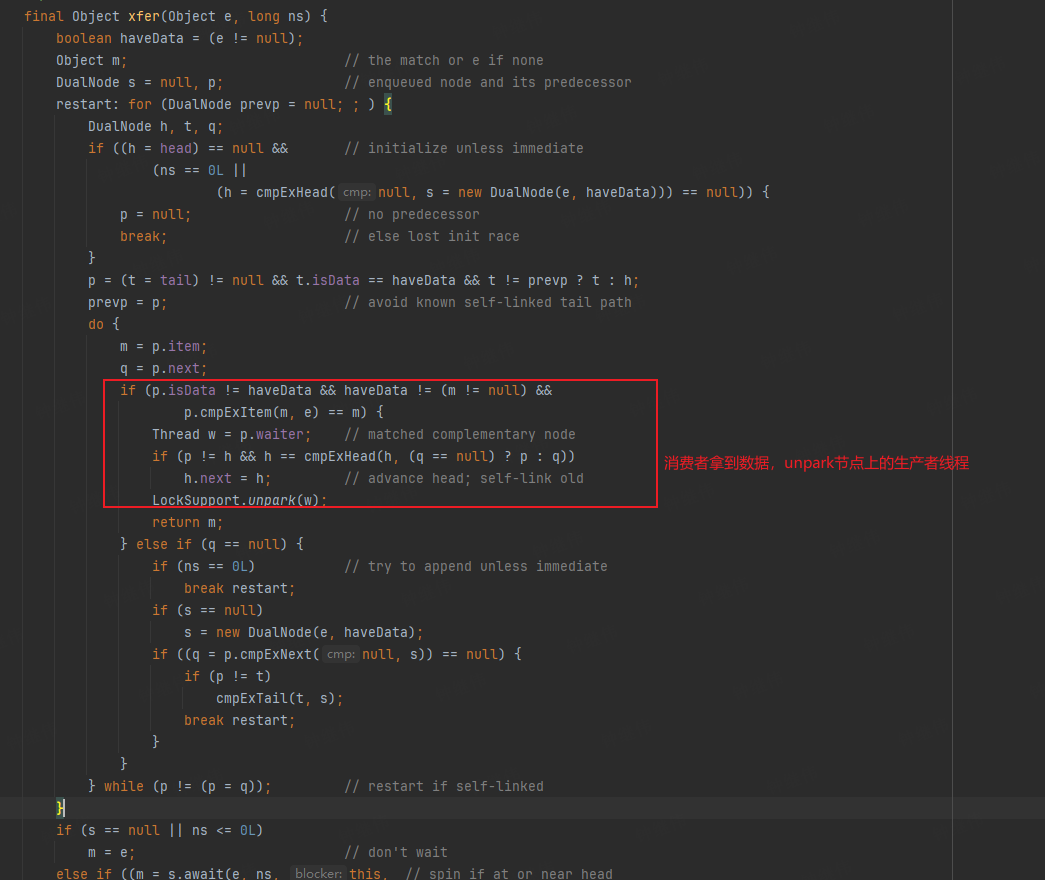Click the cmp: inline hint in cmpExHead call

pos(356,192)
